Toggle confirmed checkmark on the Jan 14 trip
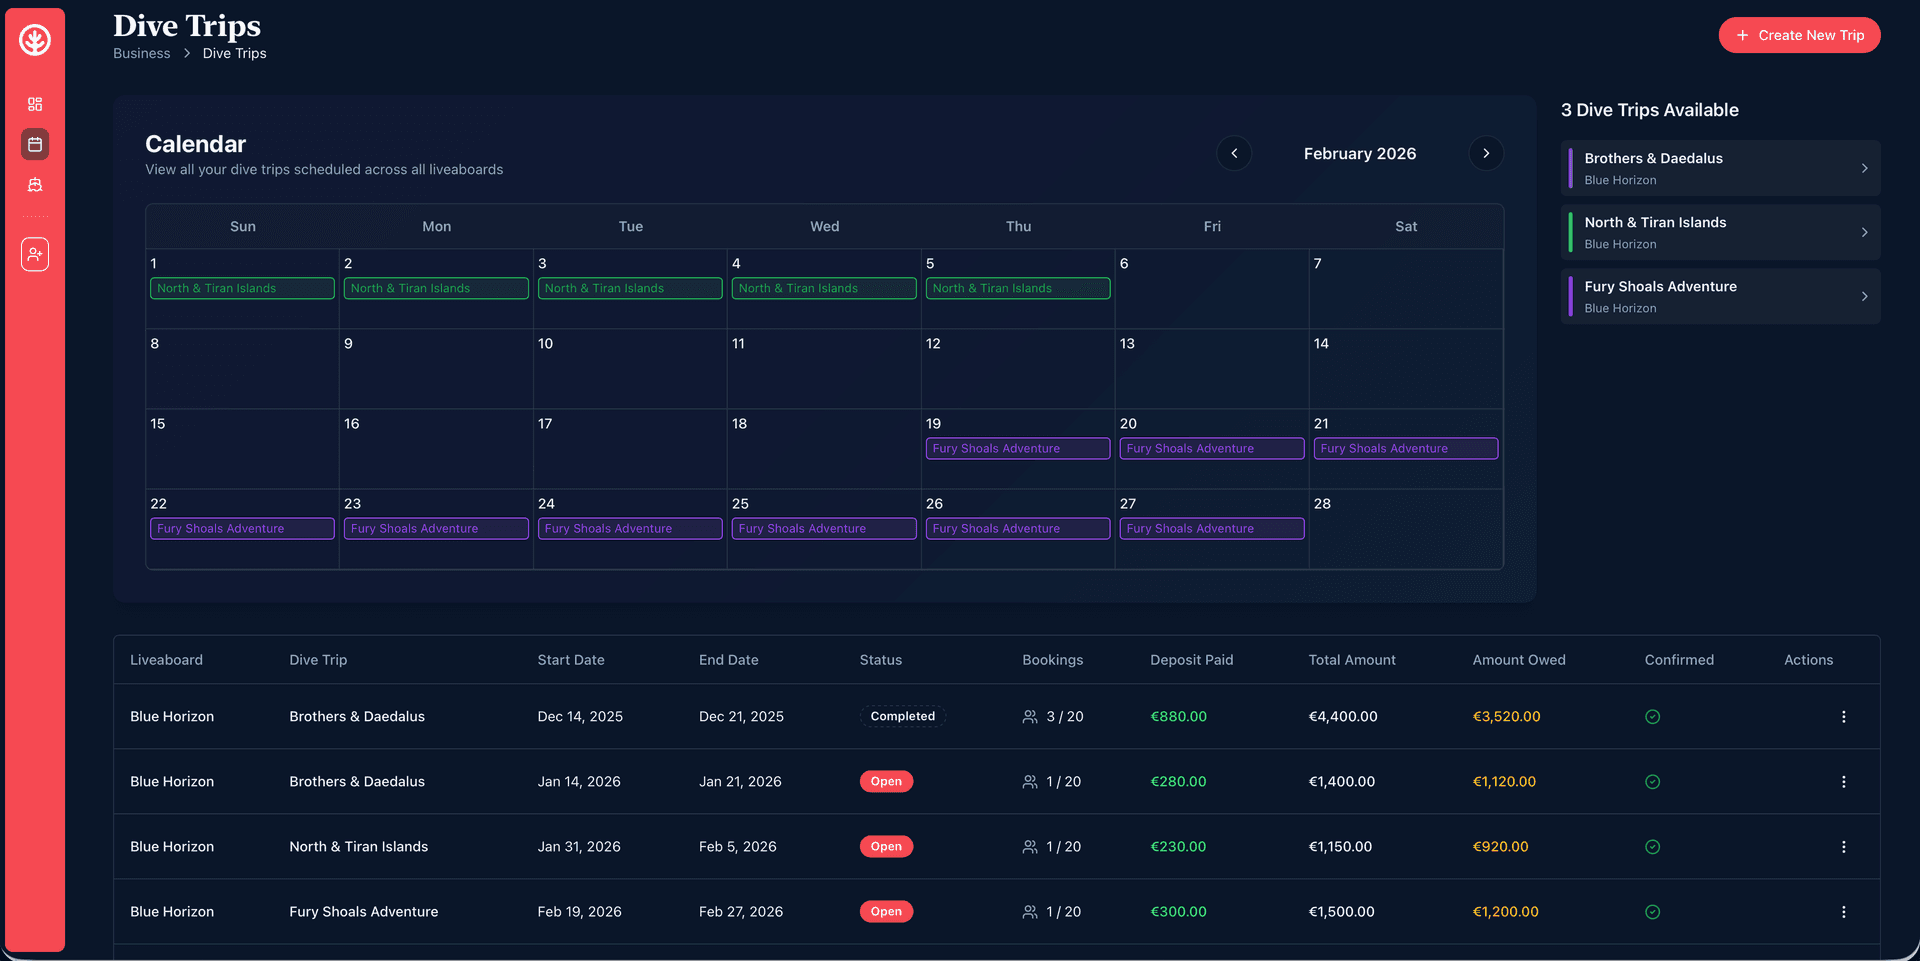Screen dimensions: 1920x961 pyautogui.click(x=1652, y=781)
